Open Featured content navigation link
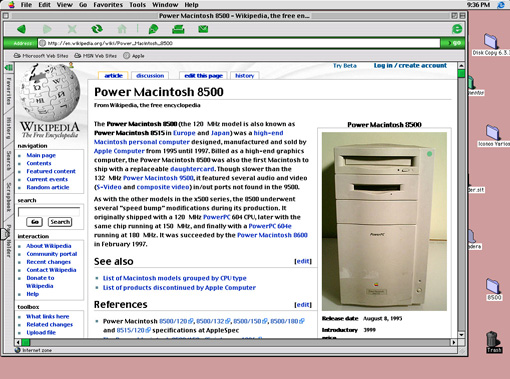The height and width of the screenshot is (379, 510). 51,171
